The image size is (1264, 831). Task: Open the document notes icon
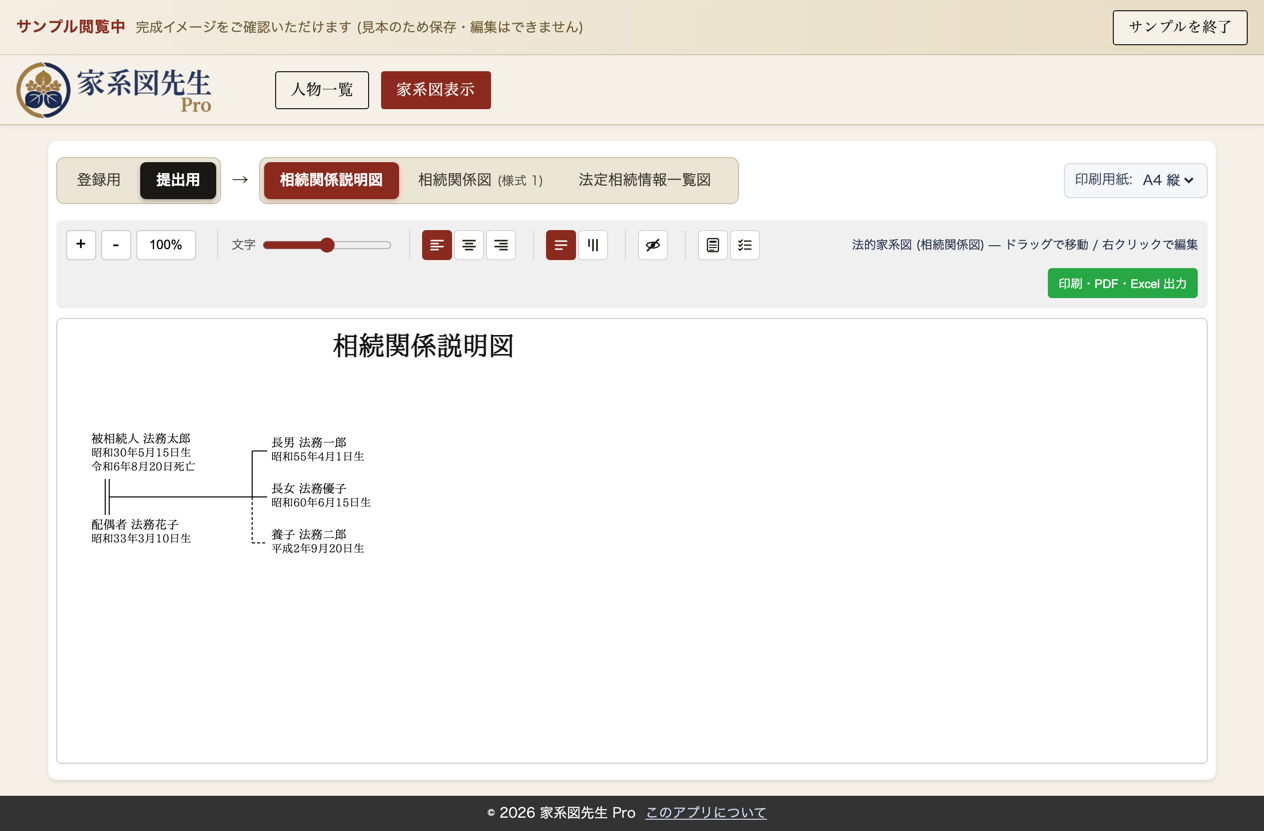[713, 245]
